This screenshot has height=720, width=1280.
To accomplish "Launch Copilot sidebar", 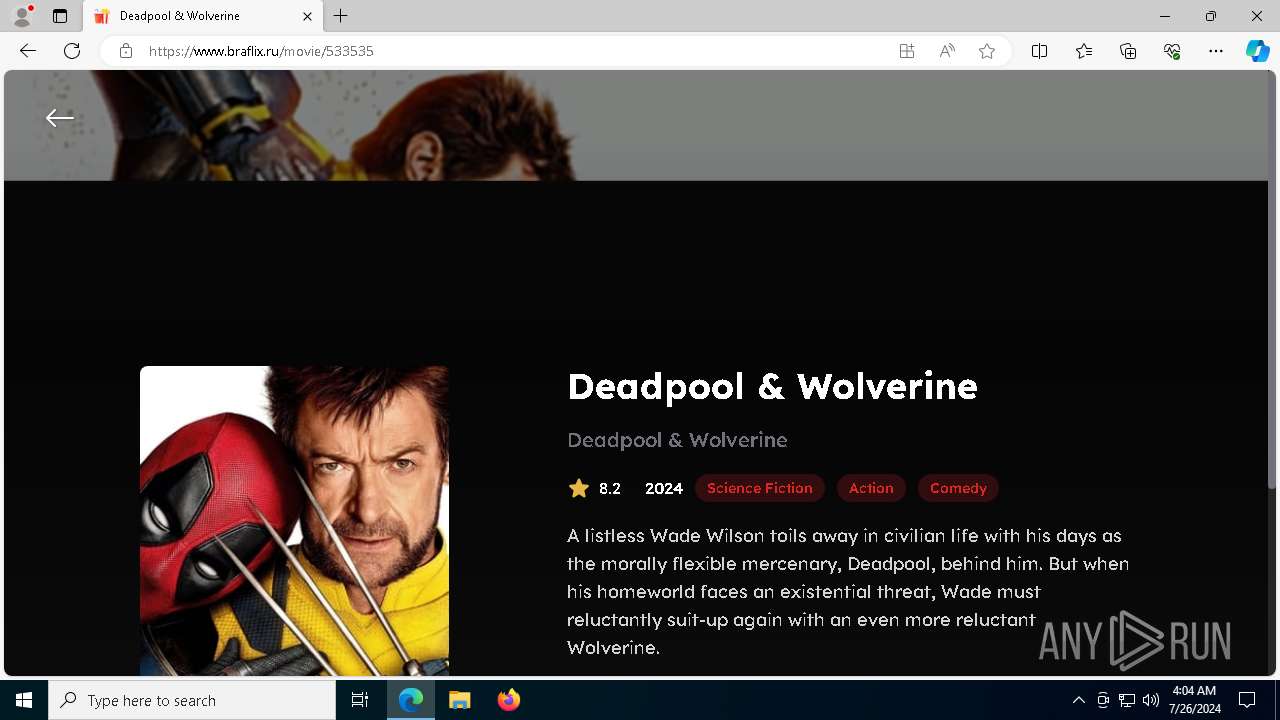I will (1258, 51).
